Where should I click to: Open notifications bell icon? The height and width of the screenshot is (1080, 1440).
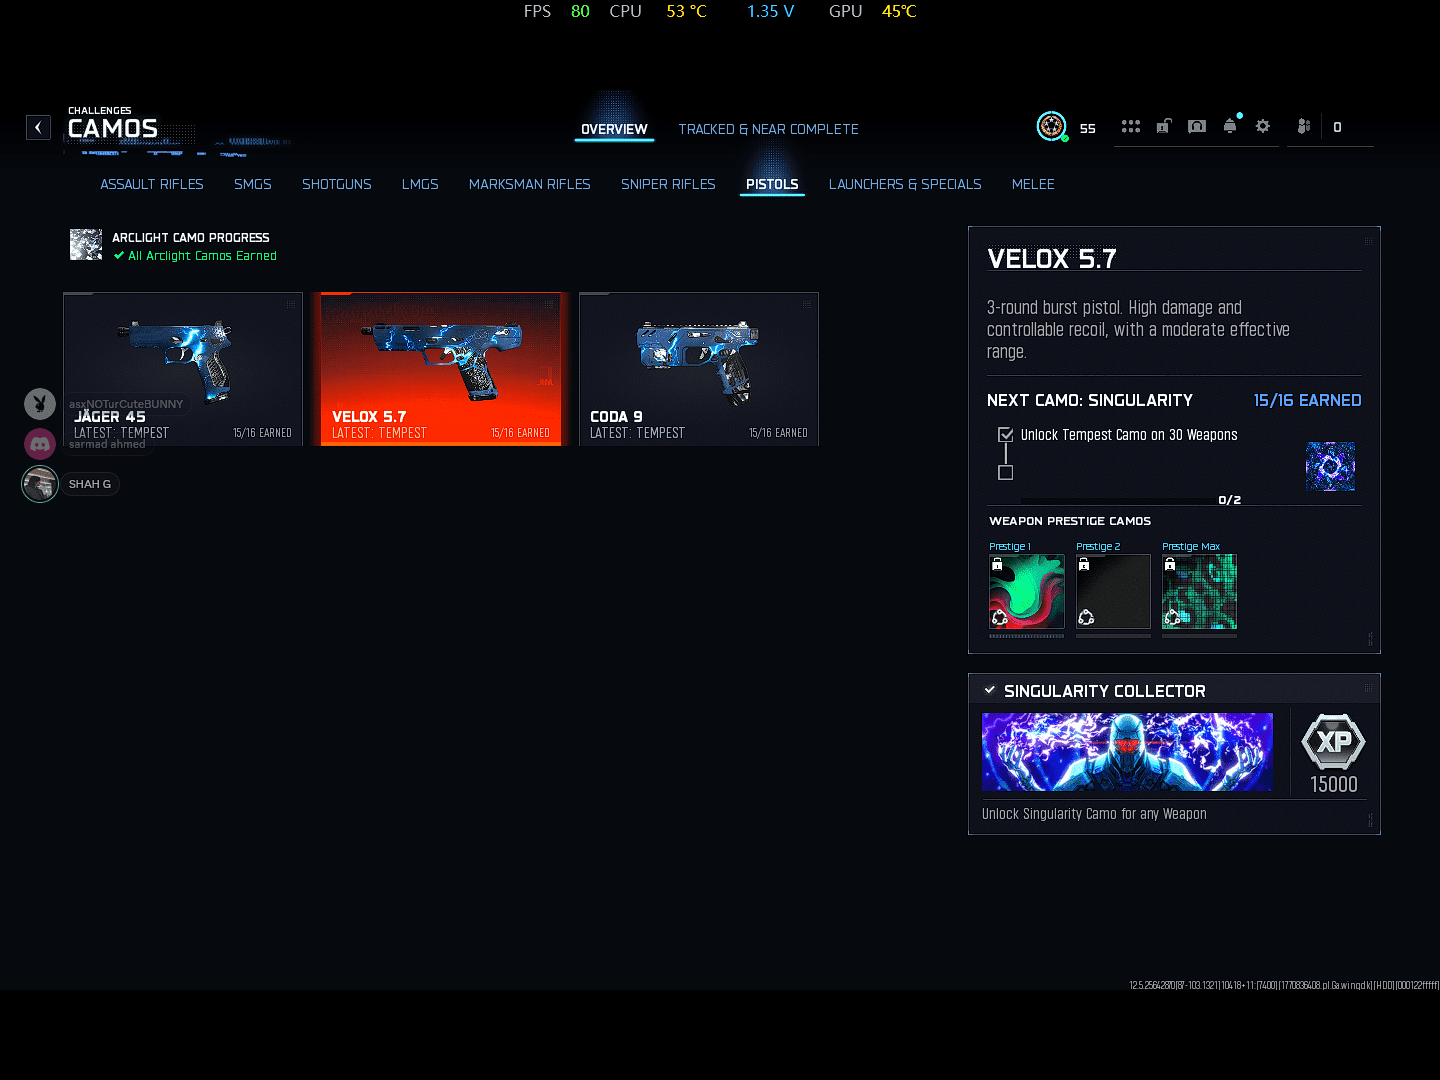click(1230, 127)
